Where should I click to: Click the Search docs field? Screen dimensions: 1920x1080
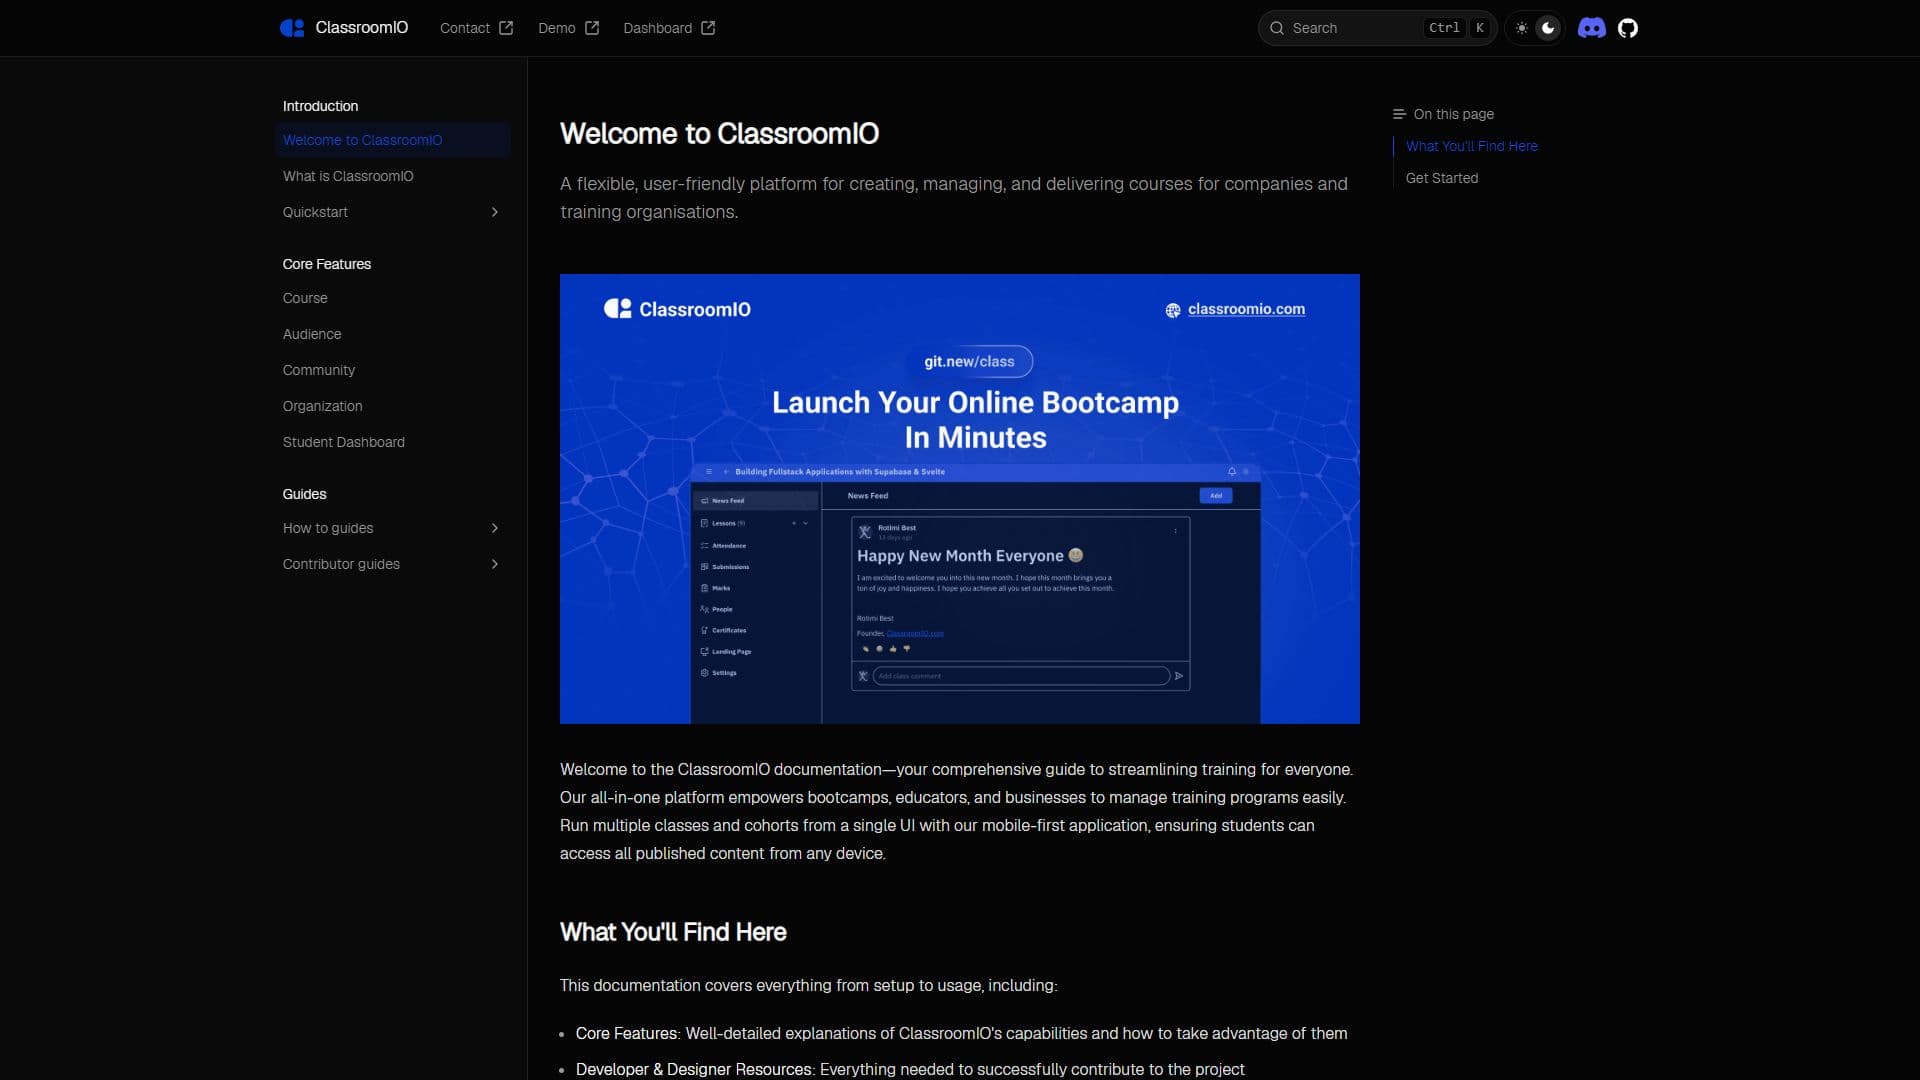1377,28
